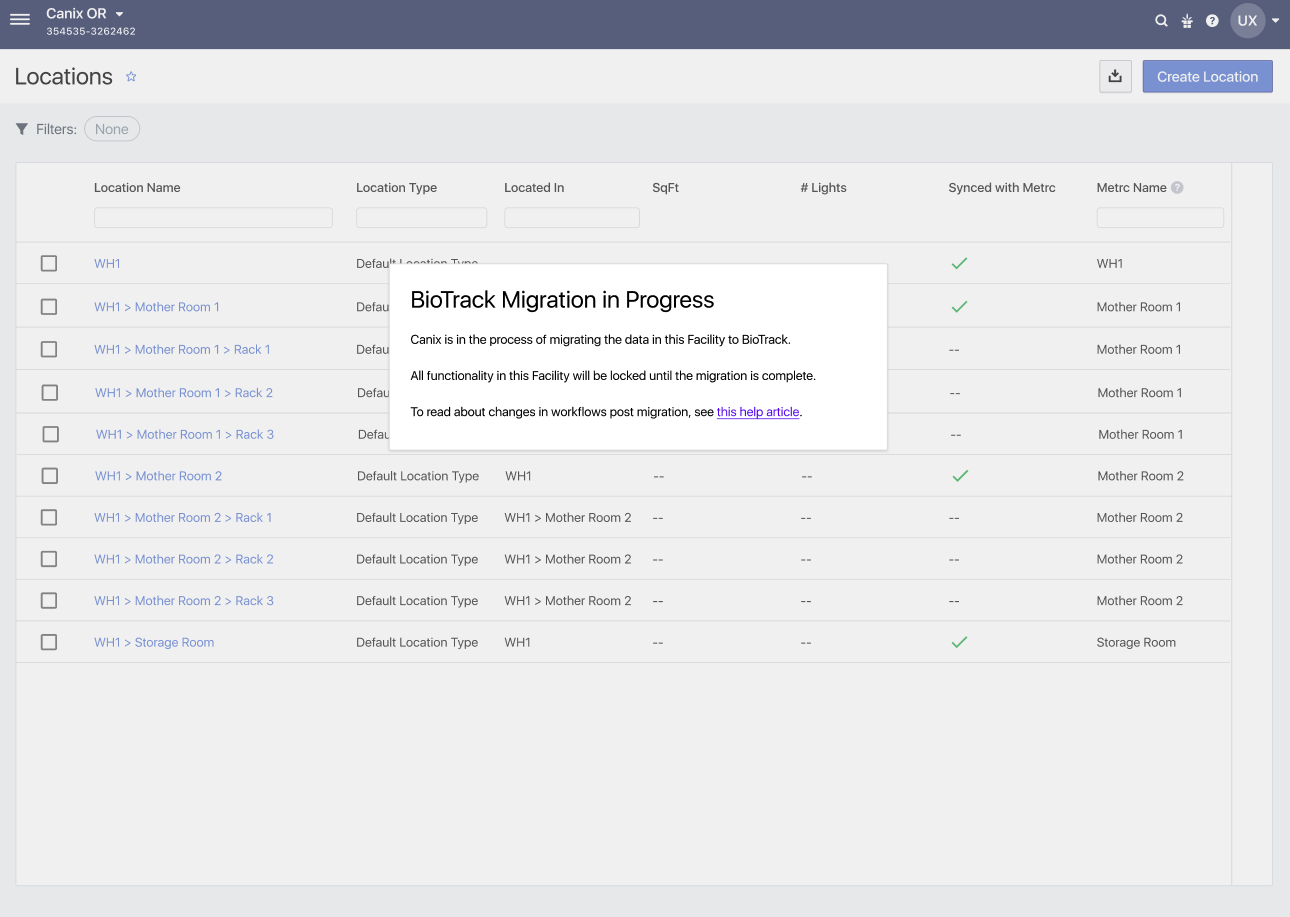Sort by Located In column header
The height and width of the screenshot is (917, 1290).
point(534,187)
